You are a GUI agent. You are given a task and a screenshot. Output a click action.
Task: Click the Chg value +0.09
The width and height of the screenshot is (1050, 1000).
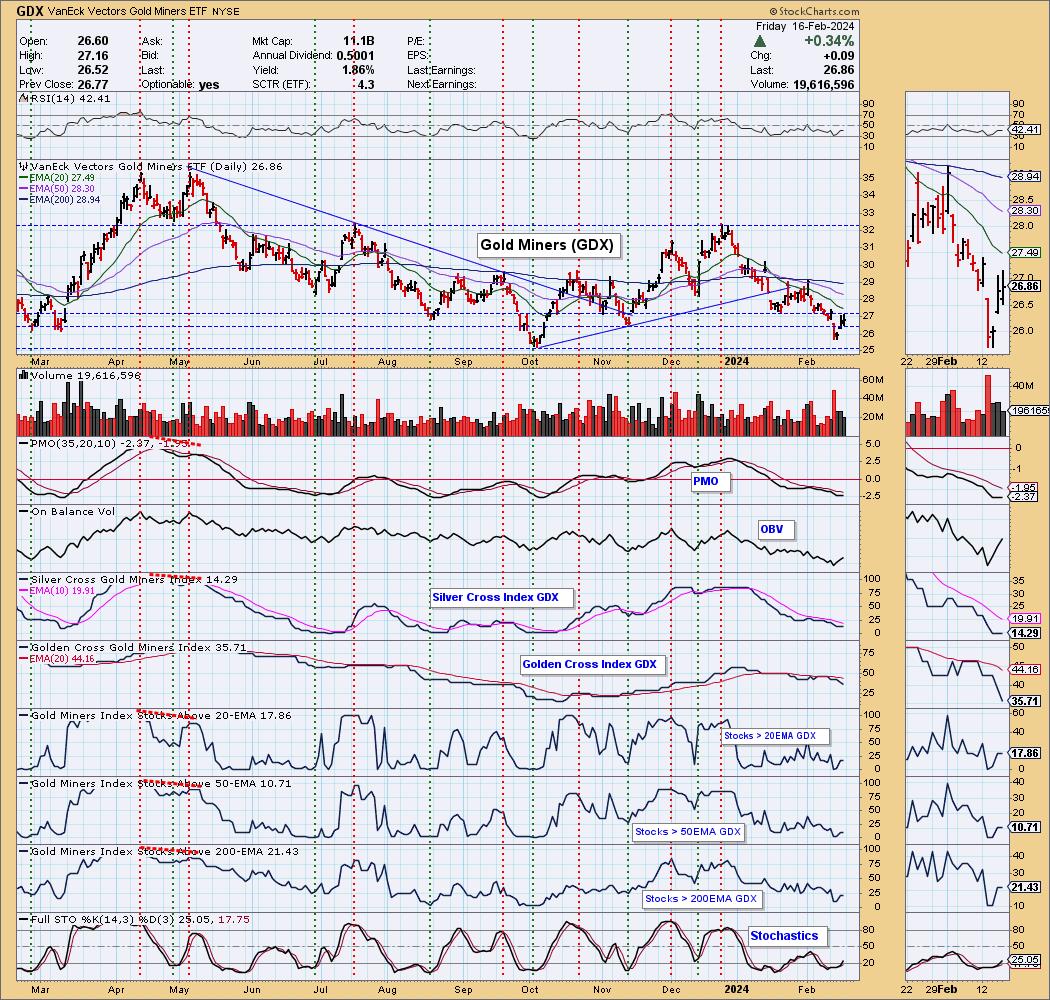838,56
